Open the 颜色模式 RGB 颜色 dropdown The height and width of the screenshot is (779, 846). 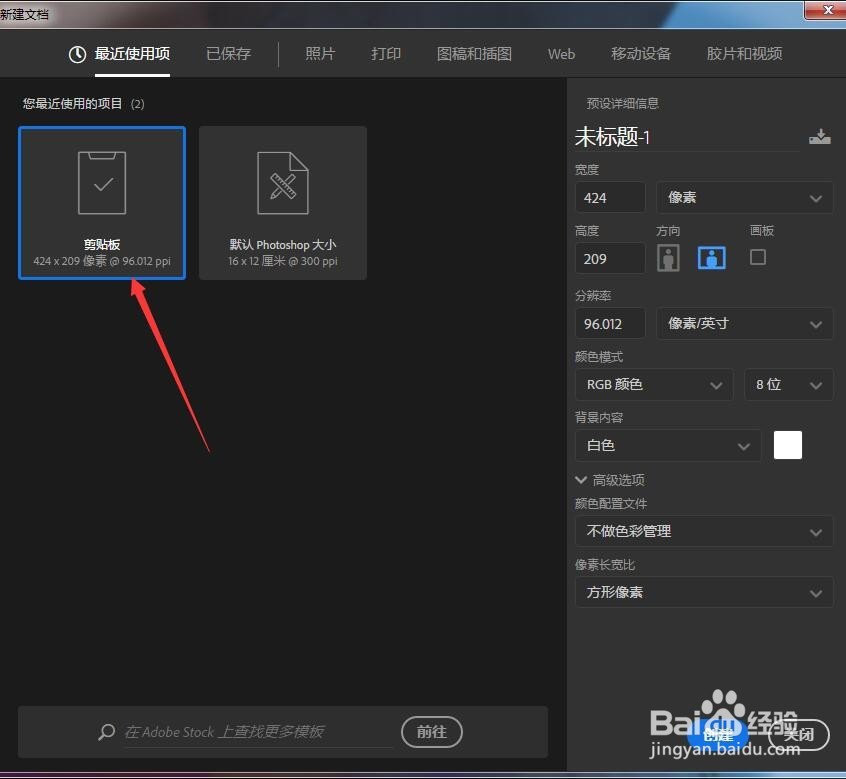[x=653, y=384]
